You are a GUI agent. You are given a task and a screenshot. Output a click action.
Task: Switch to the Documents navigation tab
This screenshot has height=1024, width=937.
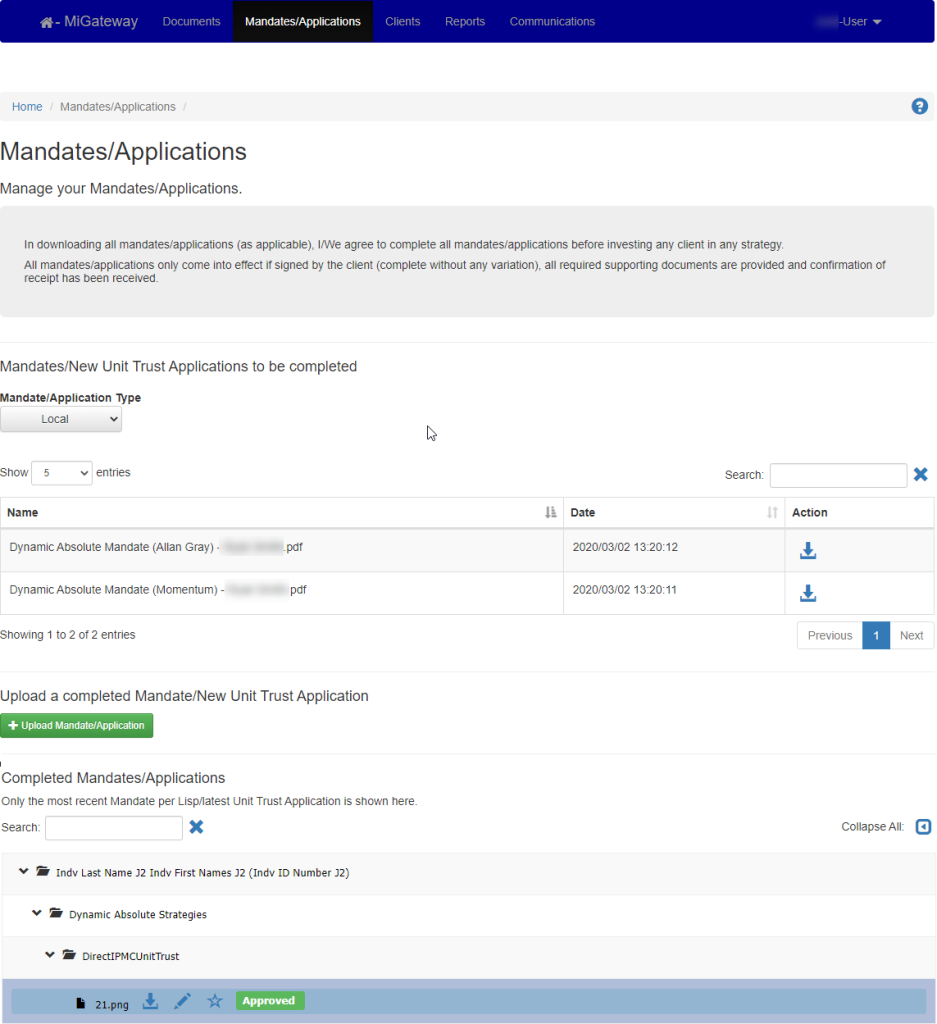tap(191, 20)
